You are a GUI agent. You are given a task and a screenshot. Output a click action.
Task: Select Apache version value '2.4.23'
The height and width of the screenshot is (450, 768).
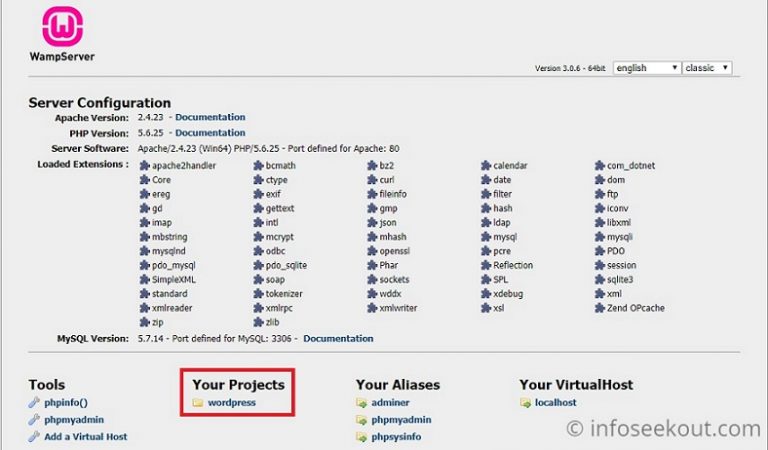pos(150,117)
